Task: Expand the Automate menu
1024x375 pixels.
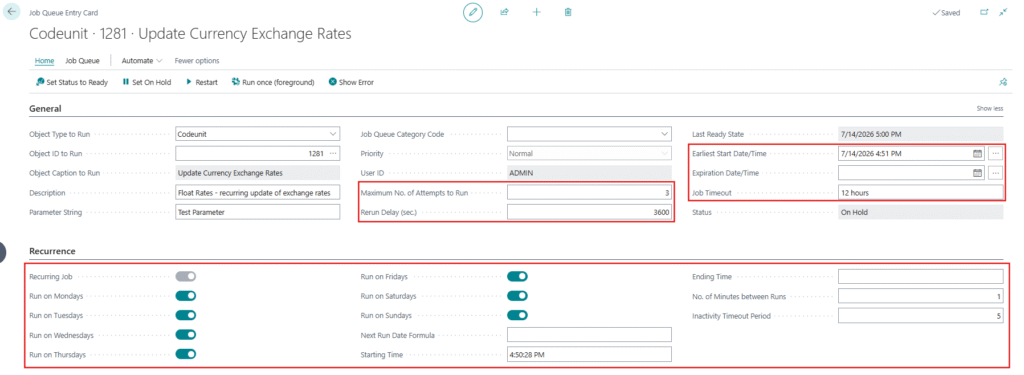Action: tap(142, 61)
